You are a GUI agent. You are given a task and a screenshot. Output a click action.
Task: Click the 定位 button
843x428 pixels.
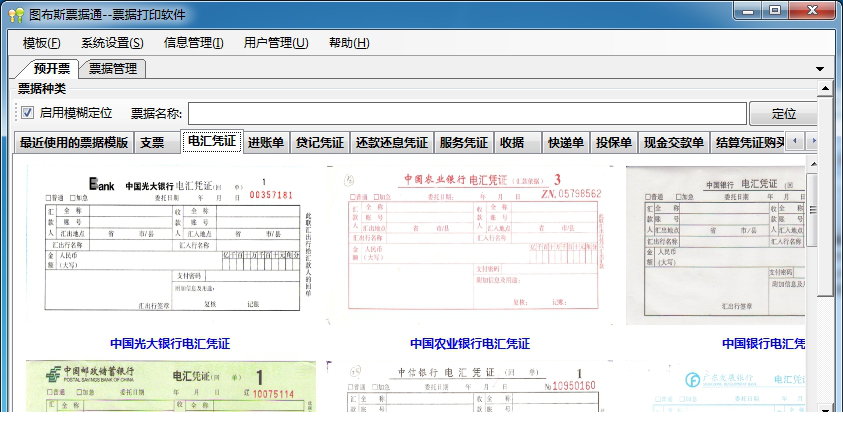click(x=783, y=113)
